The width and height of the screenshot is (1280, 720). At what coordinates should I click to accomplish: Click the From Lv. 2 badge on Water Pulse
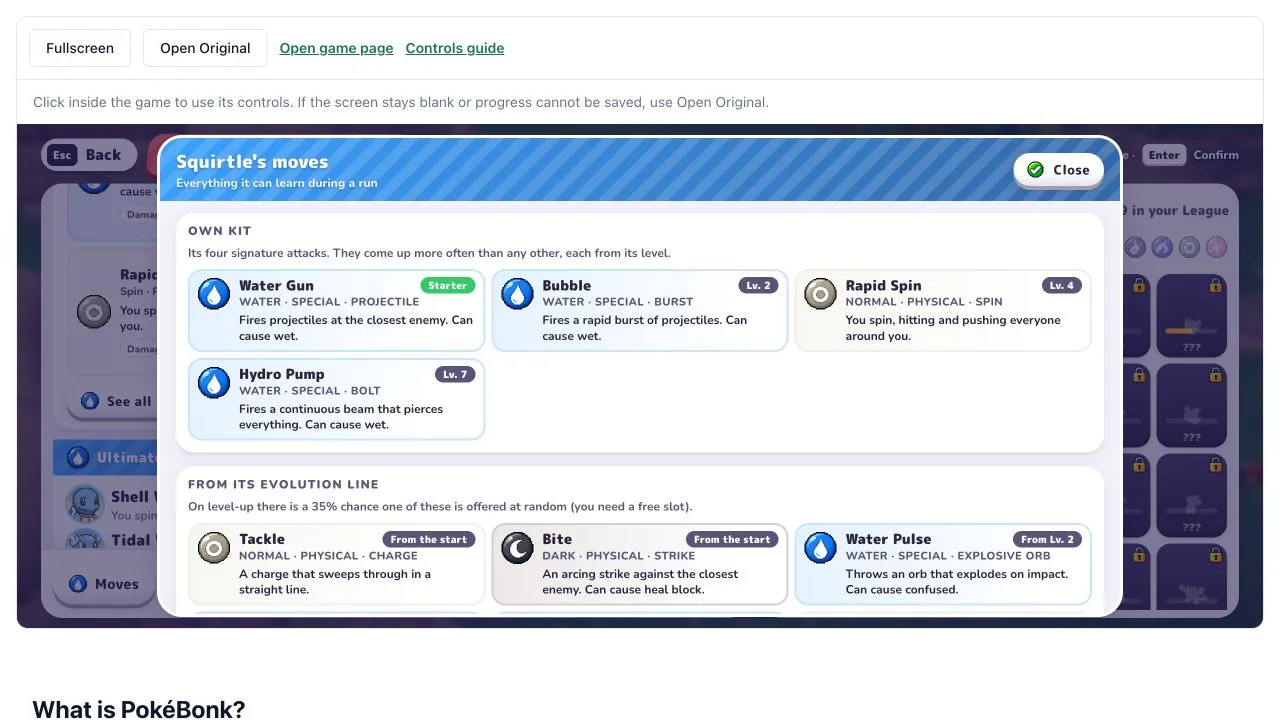coord(1047,540)
